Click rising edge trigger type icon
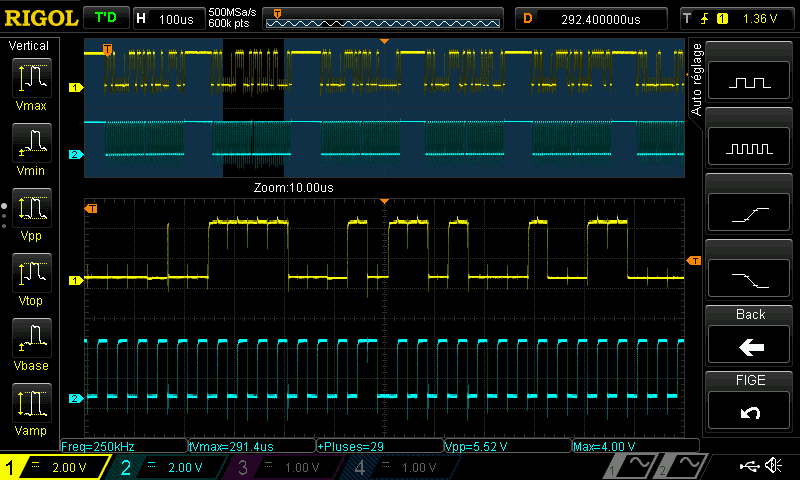 point(705,19)
